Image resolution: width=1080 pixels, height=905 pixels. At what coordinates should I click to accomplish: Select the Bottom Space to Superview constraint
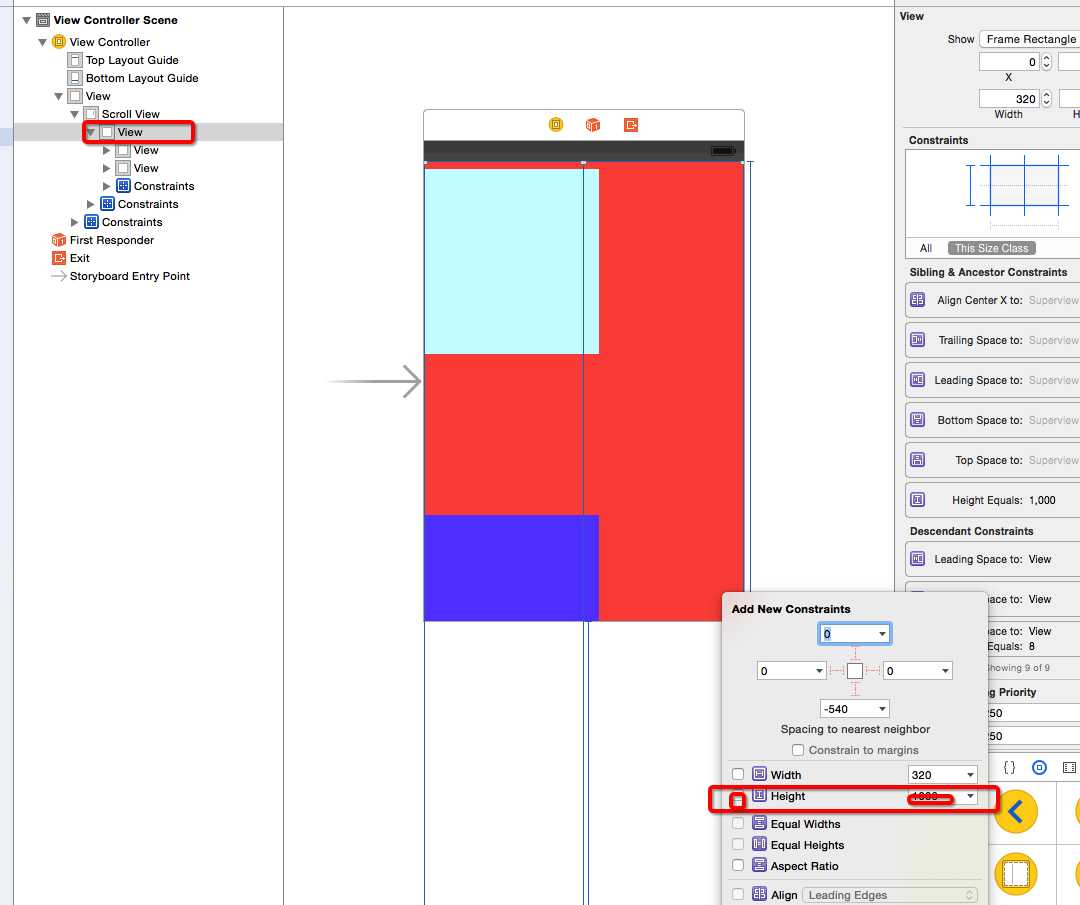coord(993,420)
